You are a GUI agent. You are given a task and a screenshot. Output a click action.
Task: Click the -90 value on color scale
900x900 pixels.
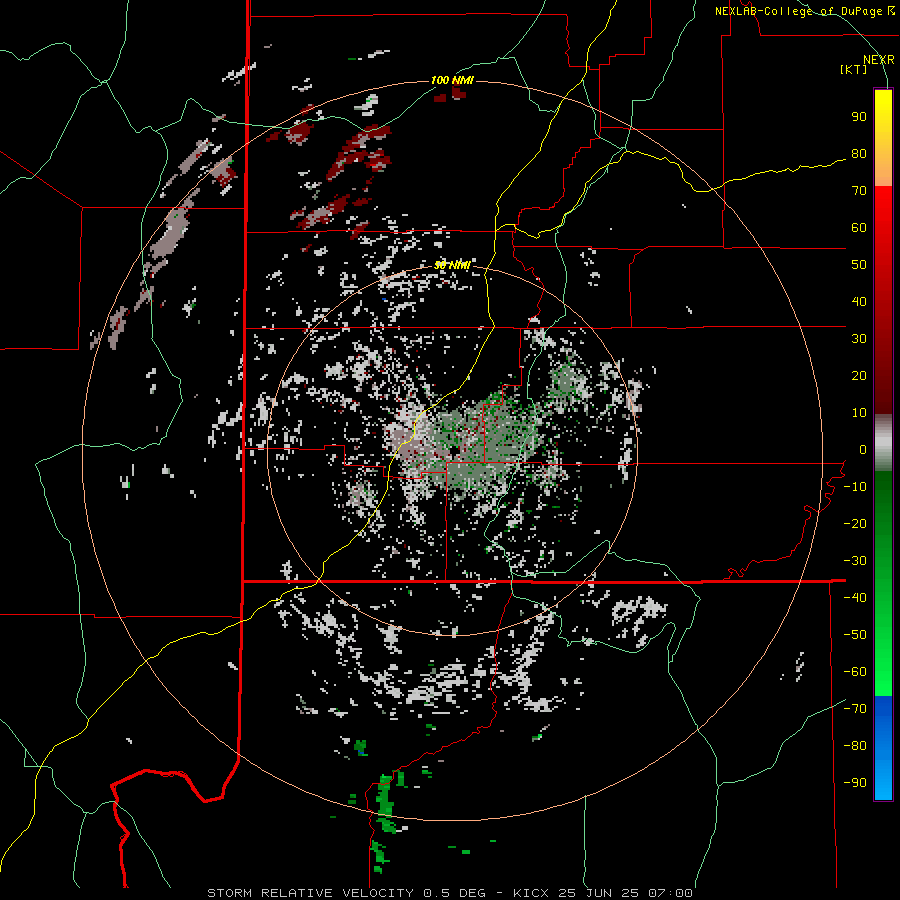[x=855, y=782]
